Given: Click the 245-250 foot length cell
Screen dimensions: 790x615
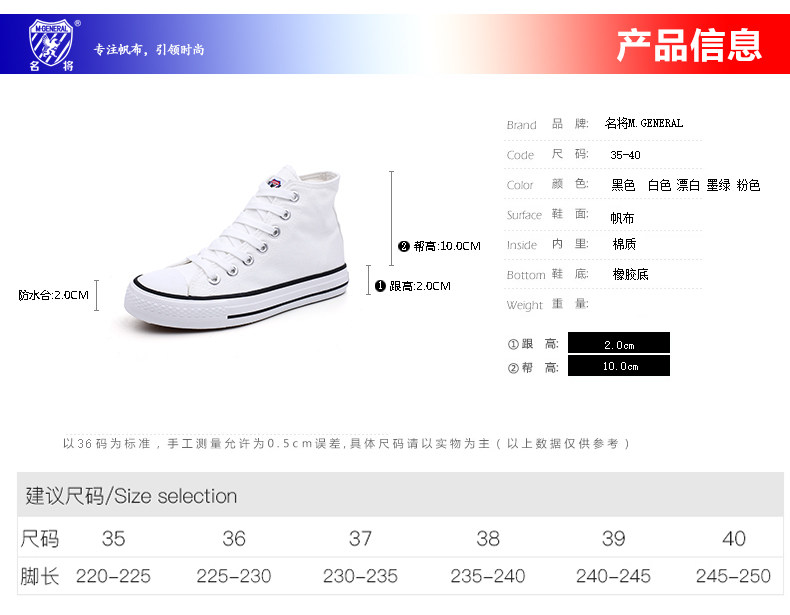Looking at the screenshot, I should [x=733, y=576].
